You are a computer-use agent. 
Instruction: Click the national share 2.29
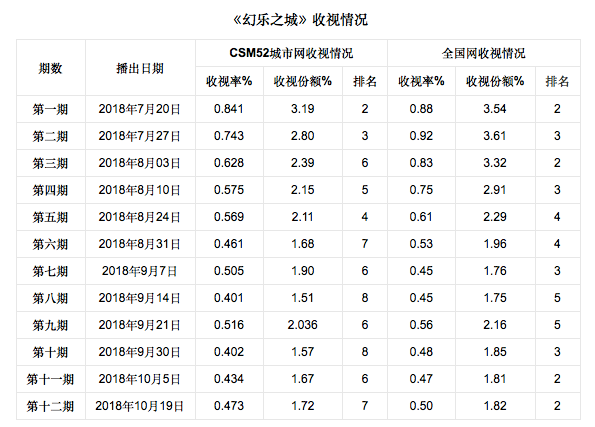tap(495, 217)
